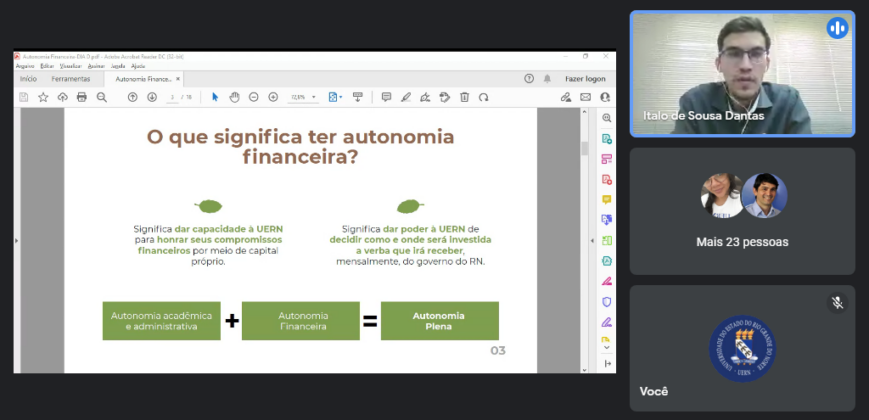Viewport: 869px width, 420px height.
Task: Click scrollbar up arrow in PDF view
Action: 584,112
